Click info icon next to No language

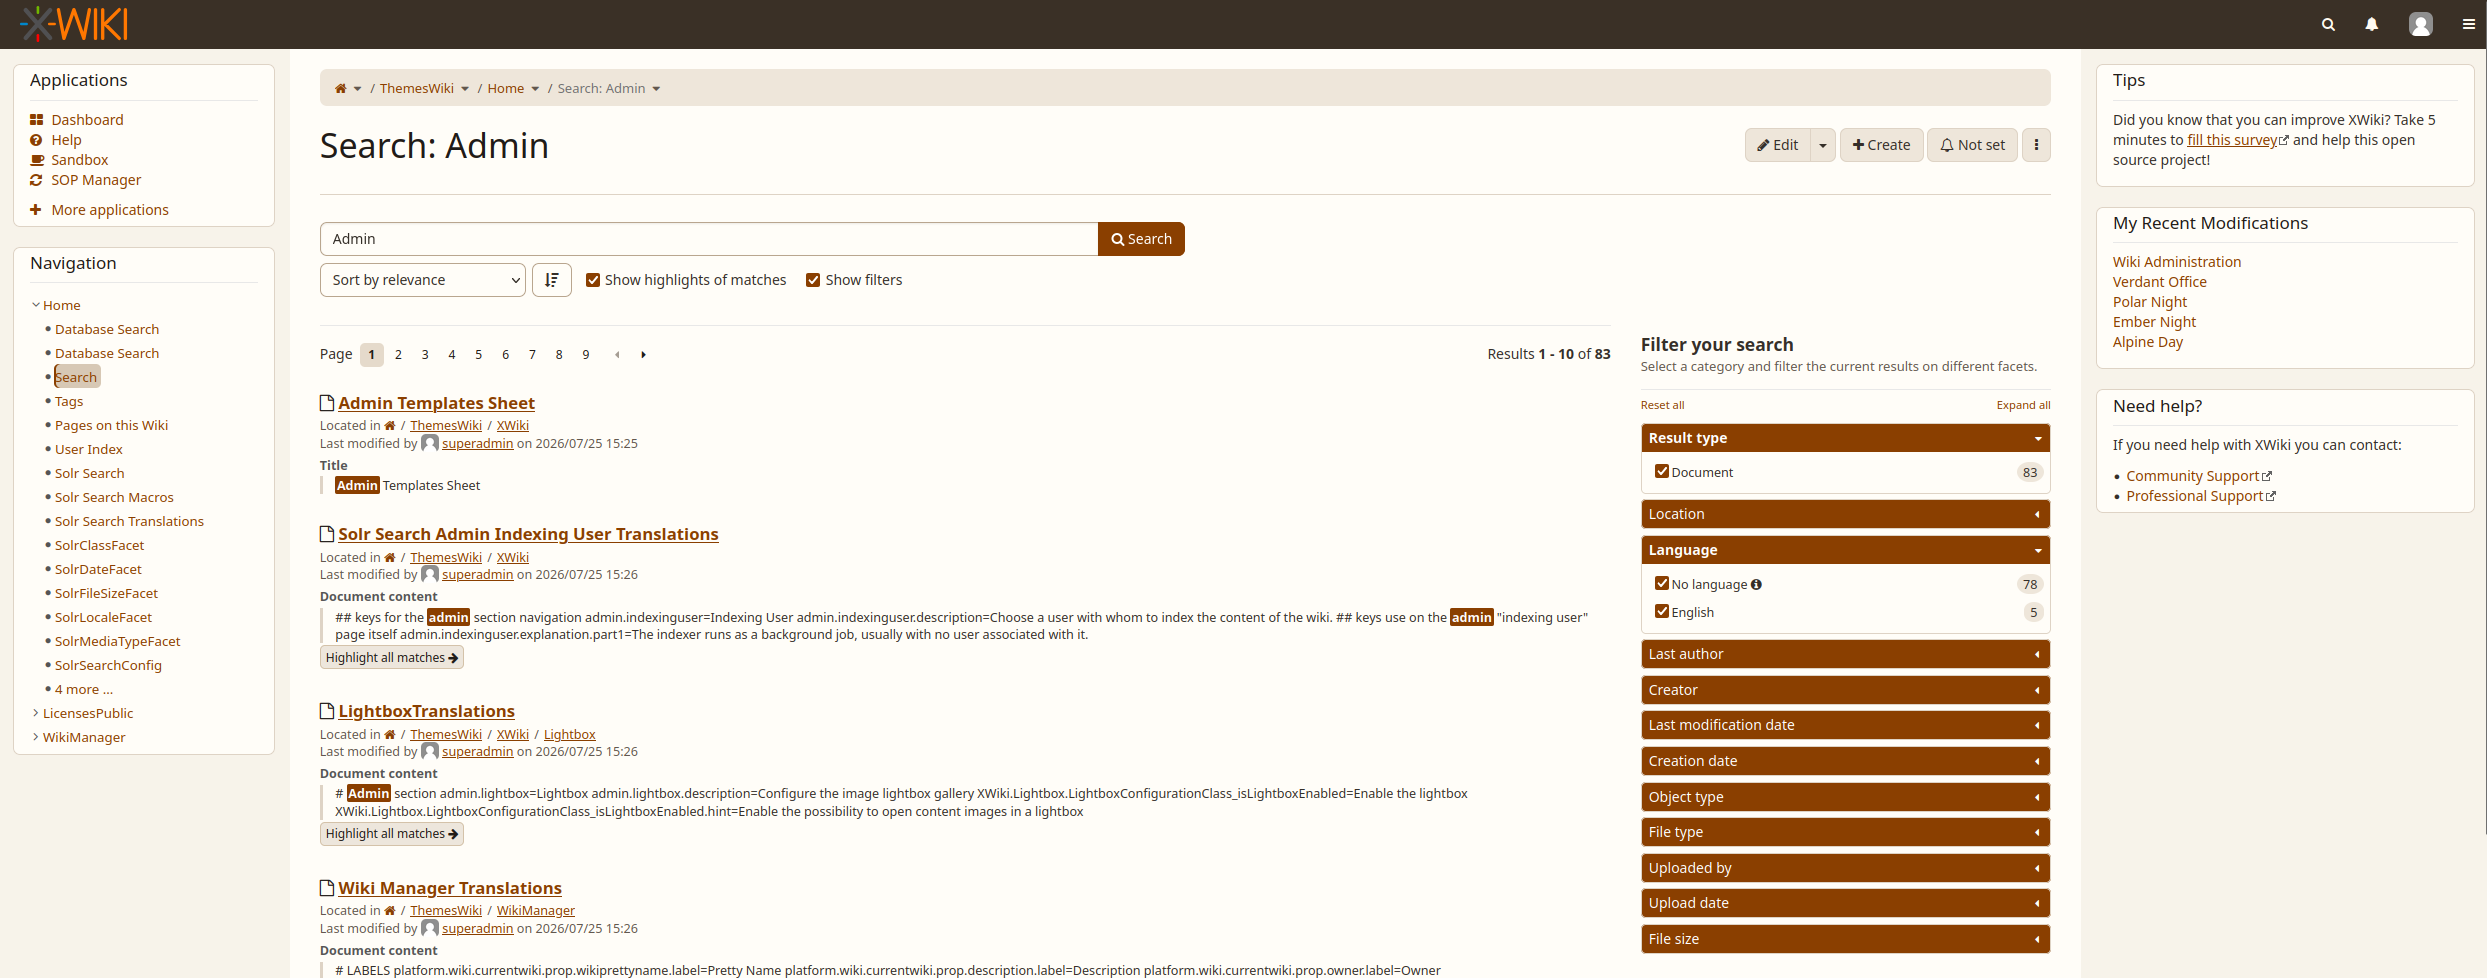pos(1757,585)
